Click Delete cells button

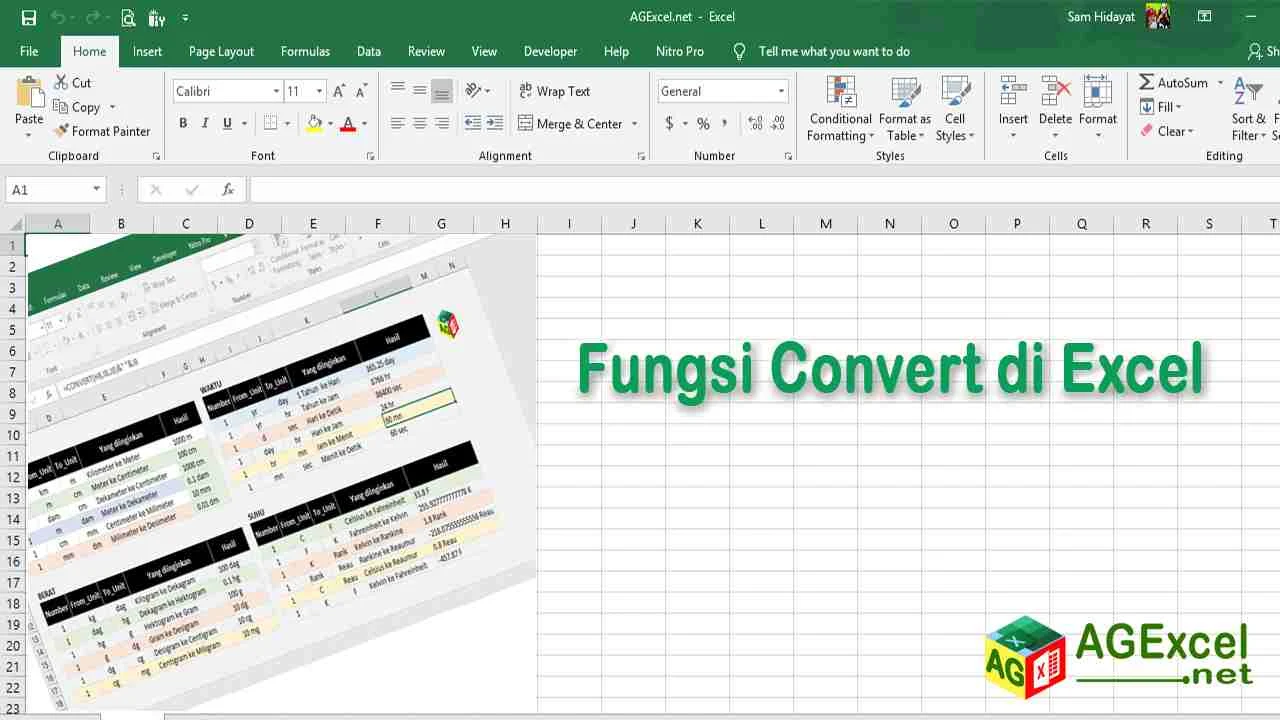click(1055, 108)
